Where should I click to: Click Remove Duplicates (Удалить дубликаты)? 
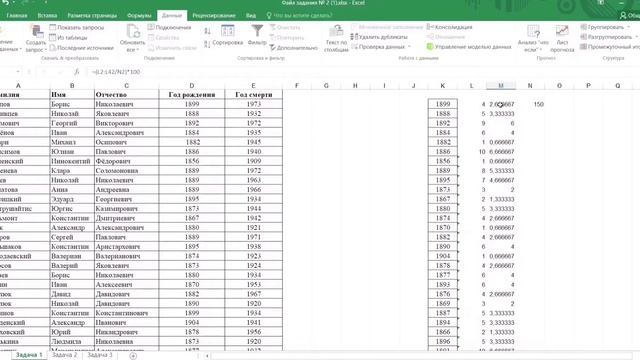pos(379,37)
